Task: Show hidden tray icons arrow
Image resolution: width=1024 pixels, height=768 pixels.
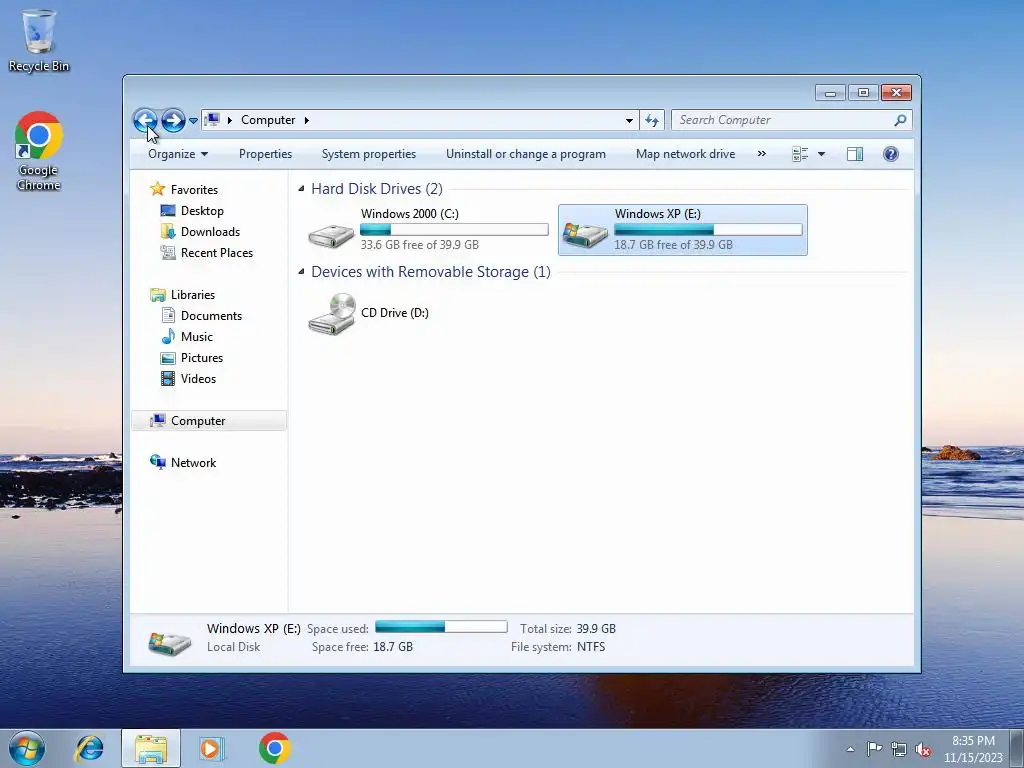Action: coord(850,749)
